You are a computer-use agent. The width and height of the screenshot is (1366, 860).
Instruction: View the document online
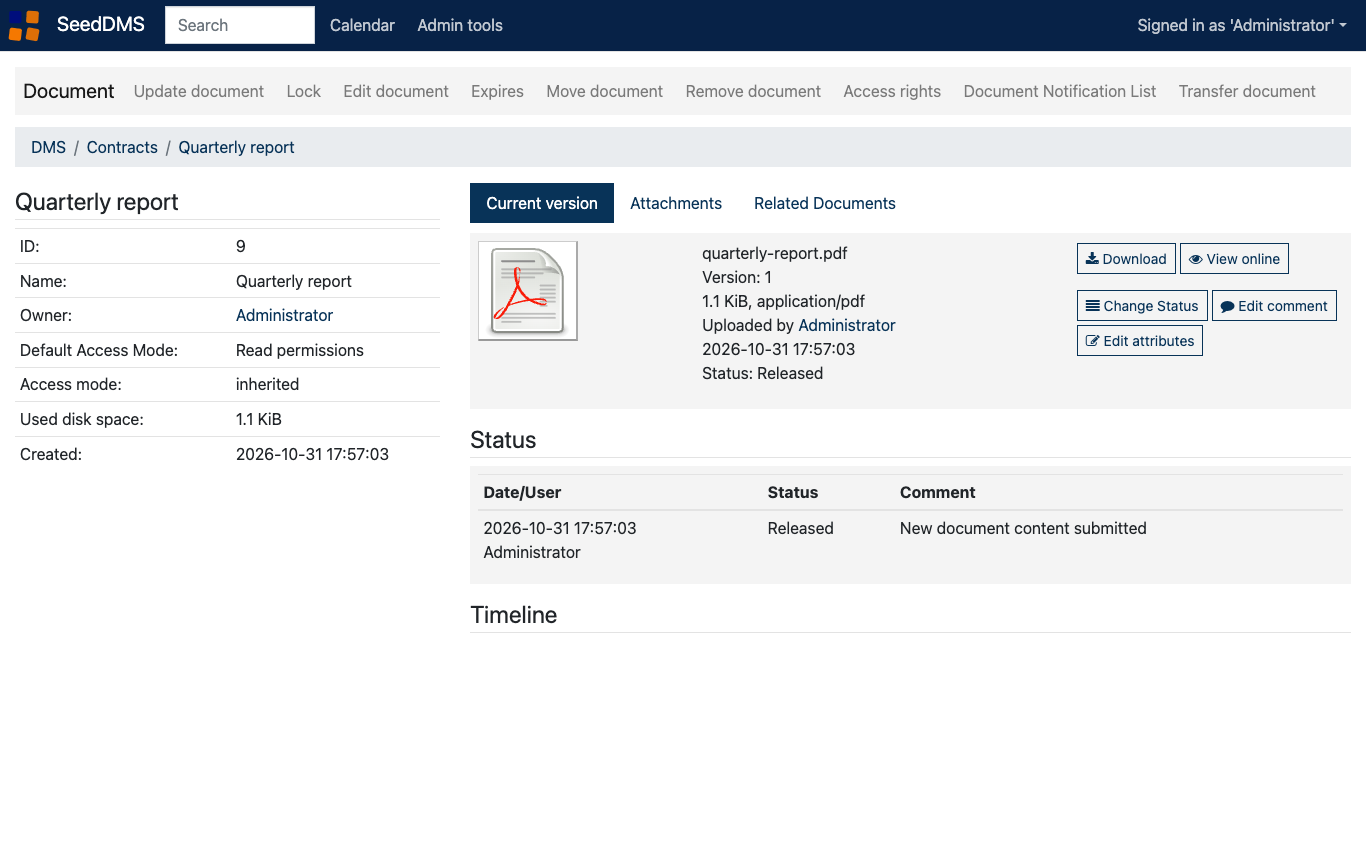pos(1234,259)
